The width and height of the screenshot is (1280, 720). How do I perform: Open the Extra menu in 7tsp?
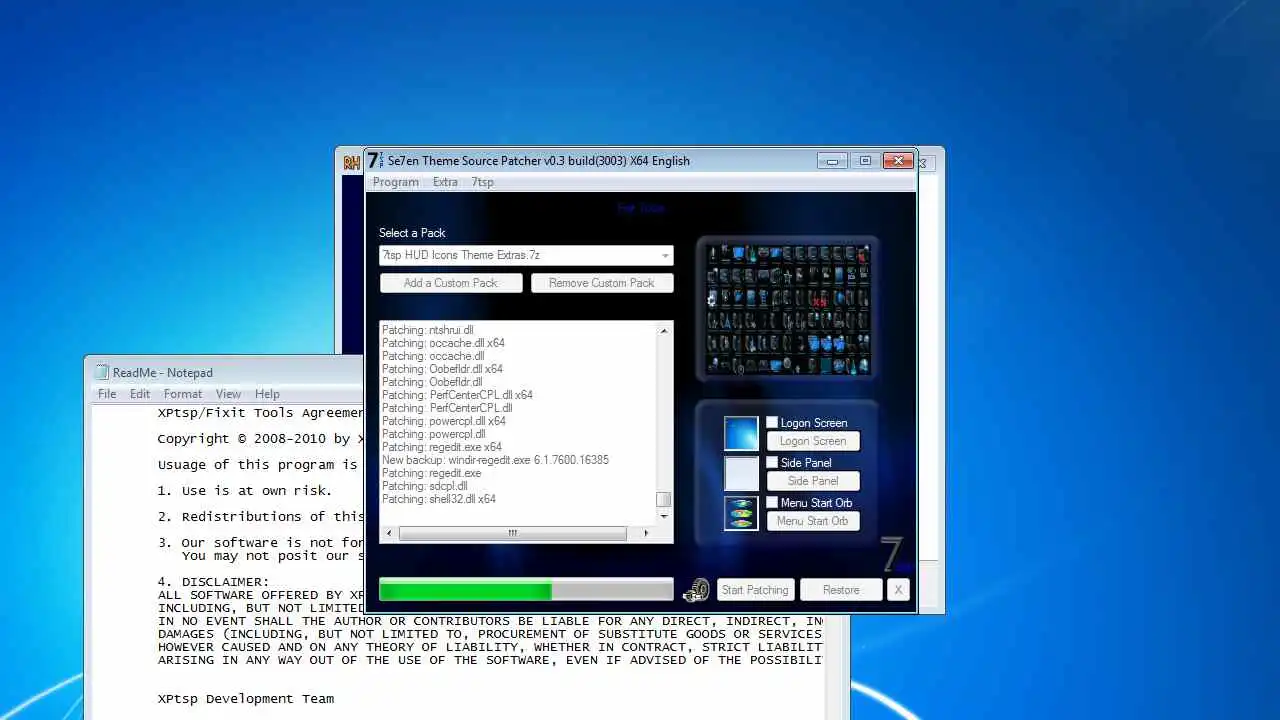445,182
